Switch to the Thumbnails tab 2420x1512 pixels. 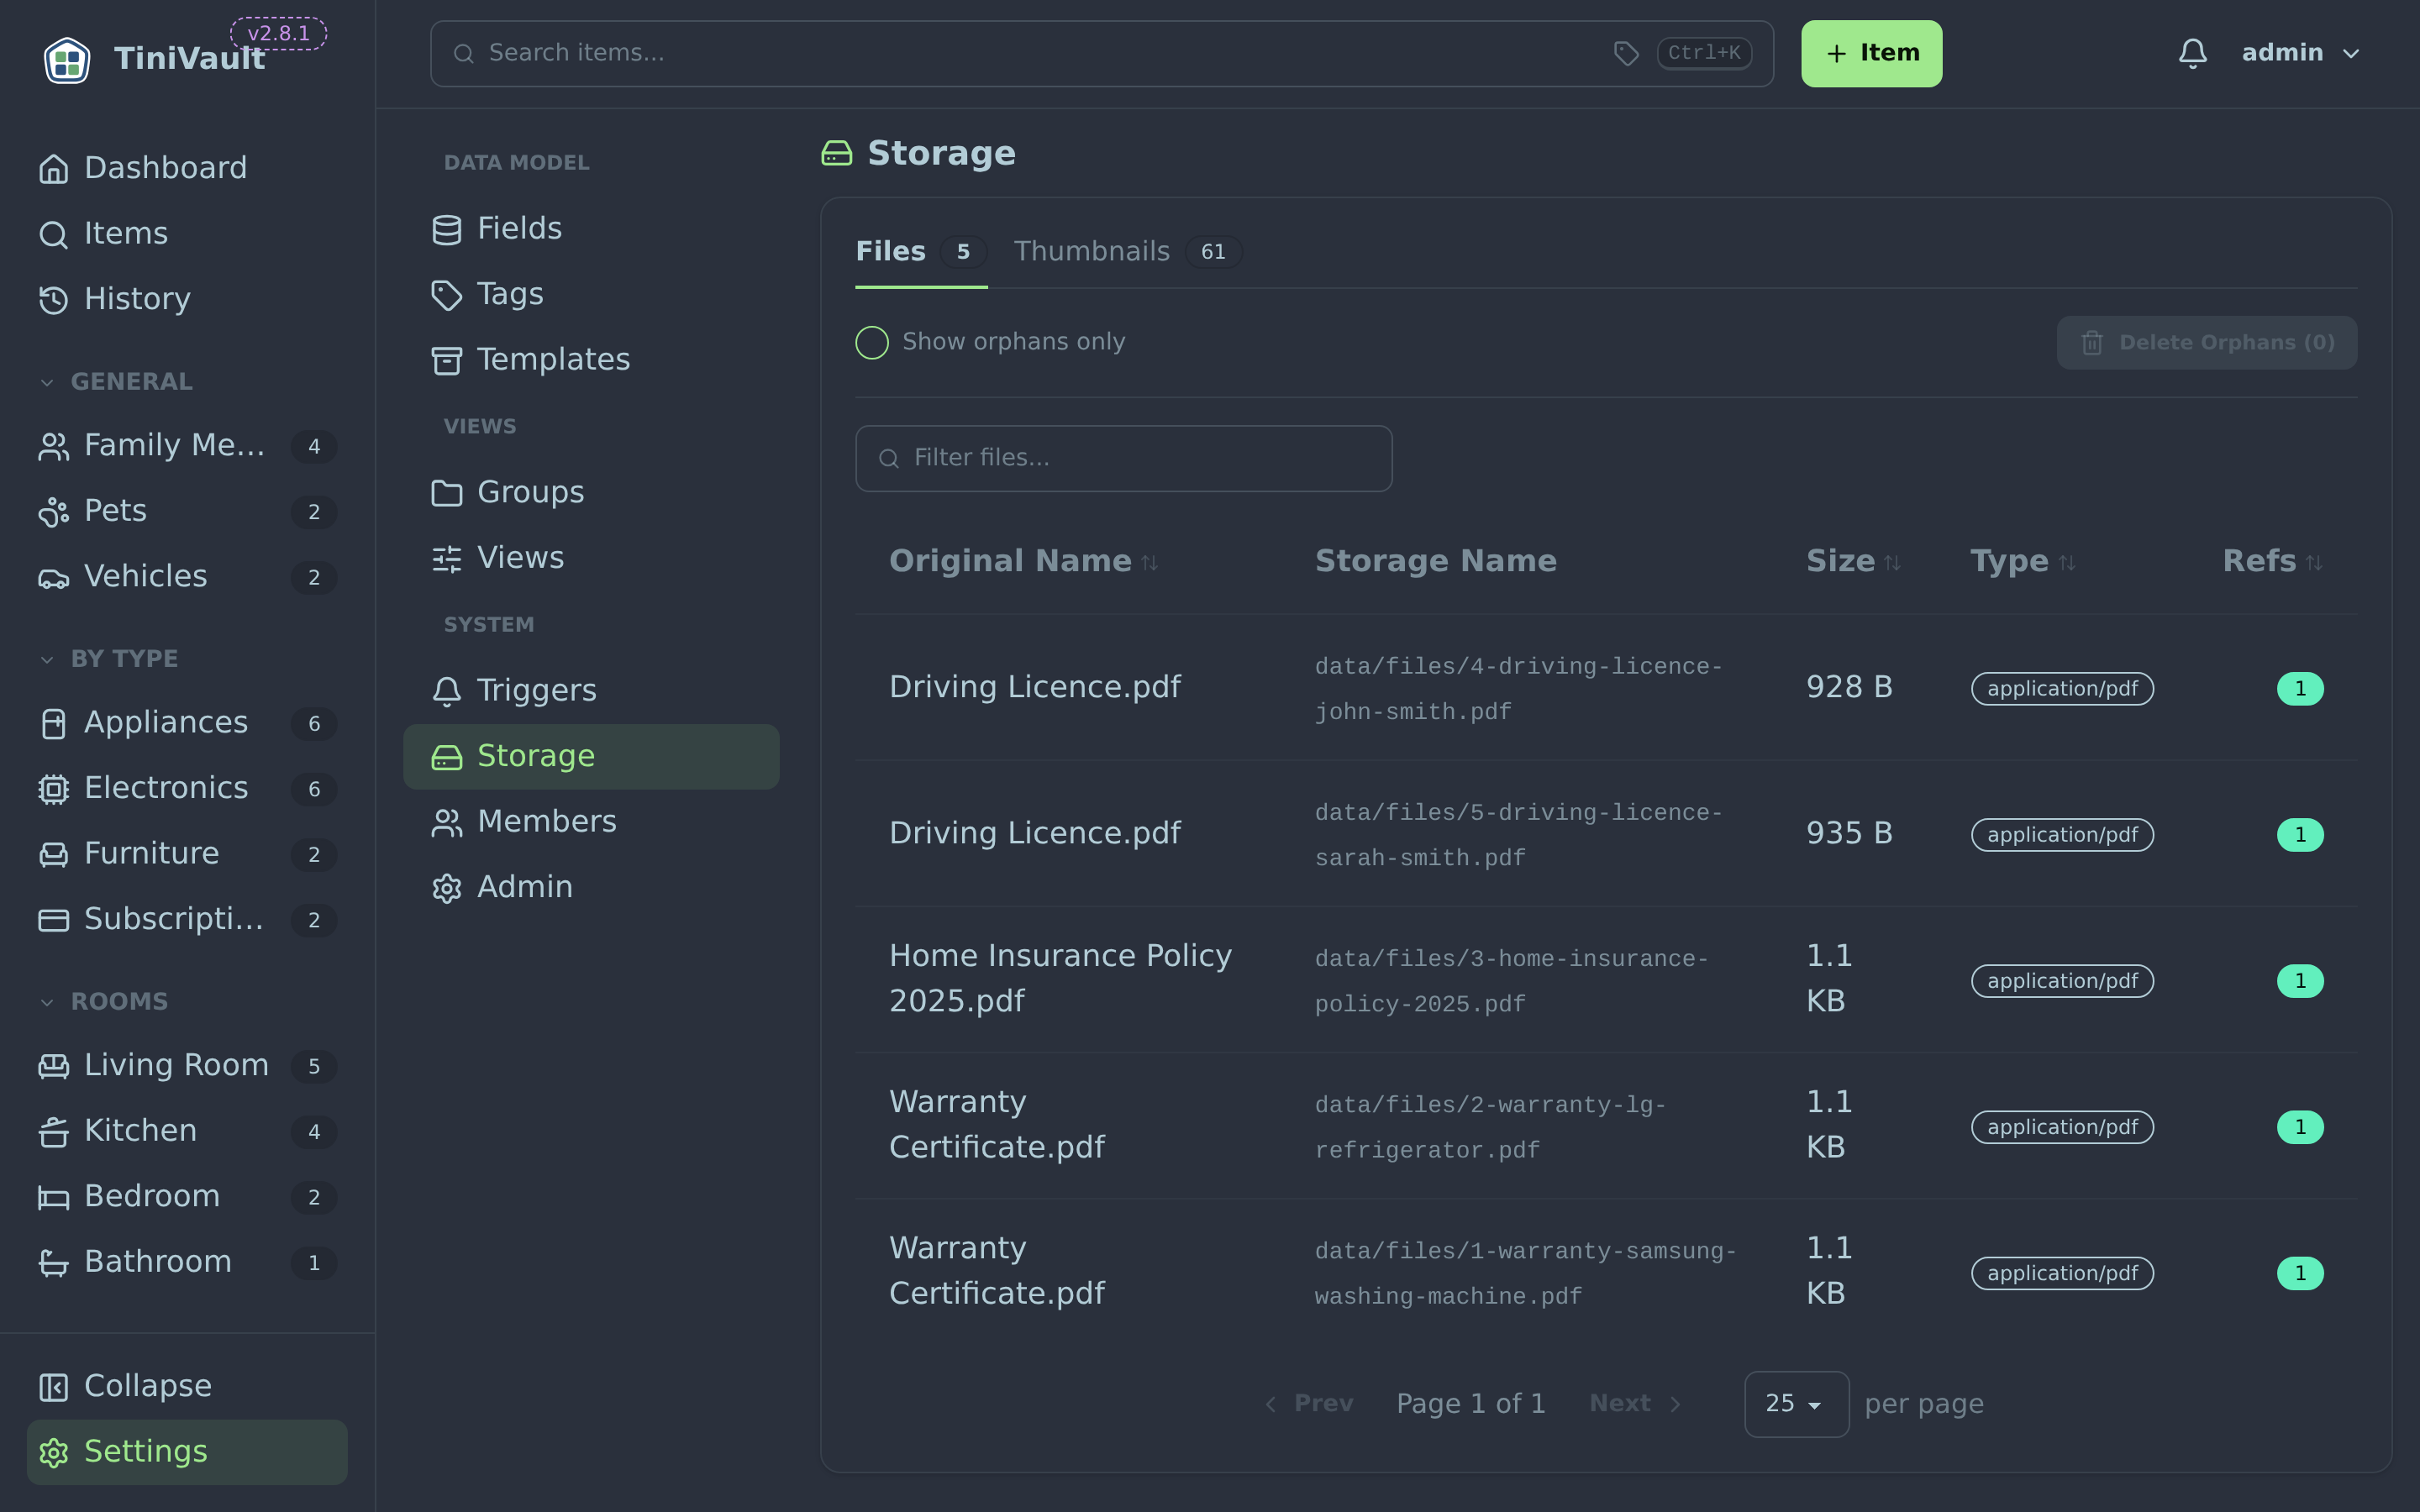(1127, 252)
